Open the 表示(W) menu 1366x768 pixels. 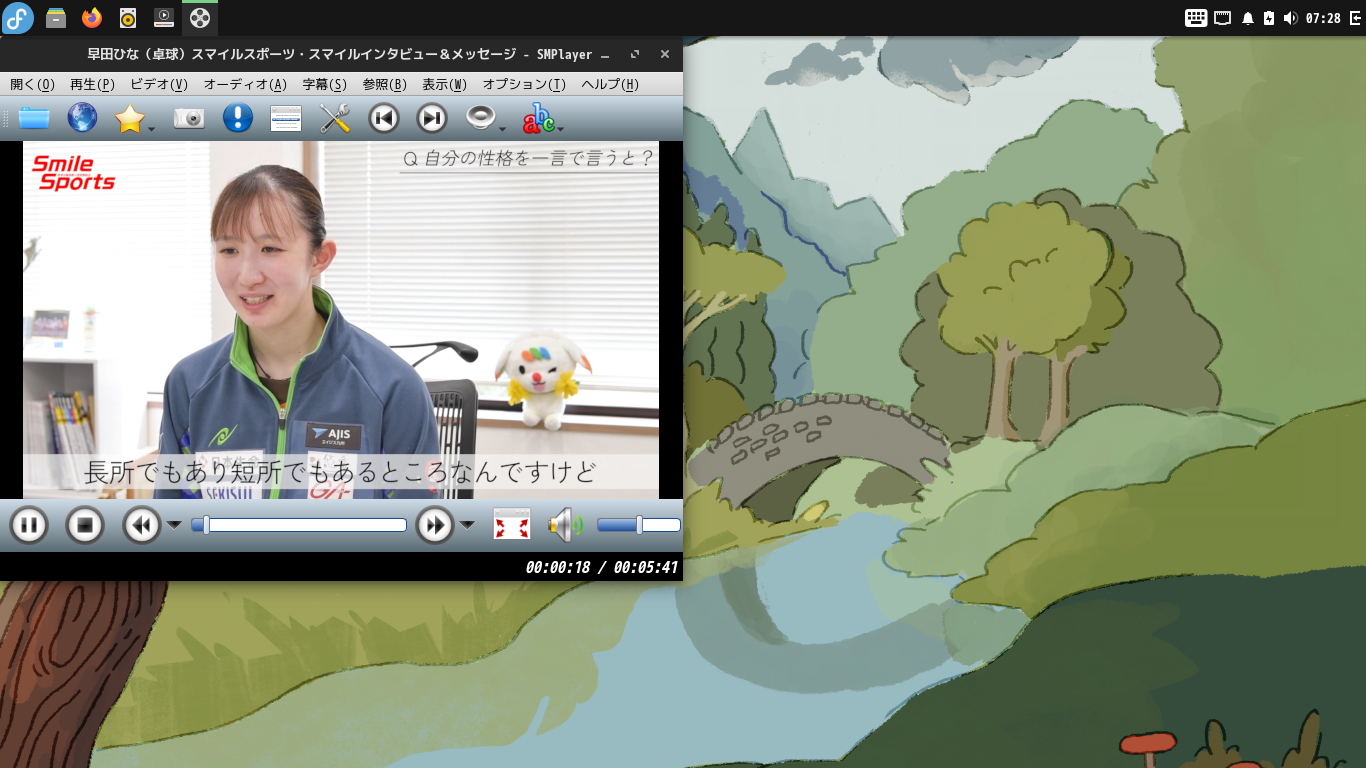pyautogui.click(x=445, y=85)
